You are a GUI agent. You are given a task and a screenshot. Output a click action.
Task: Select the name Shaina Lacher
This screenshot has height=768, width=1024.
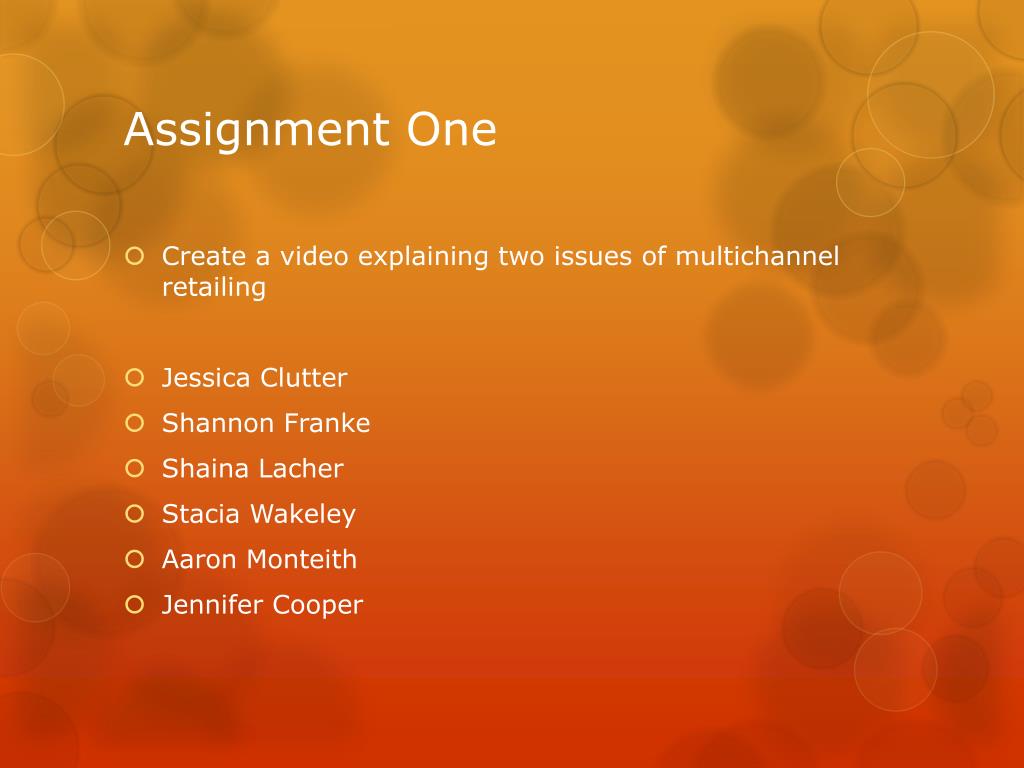coord(253,469)
